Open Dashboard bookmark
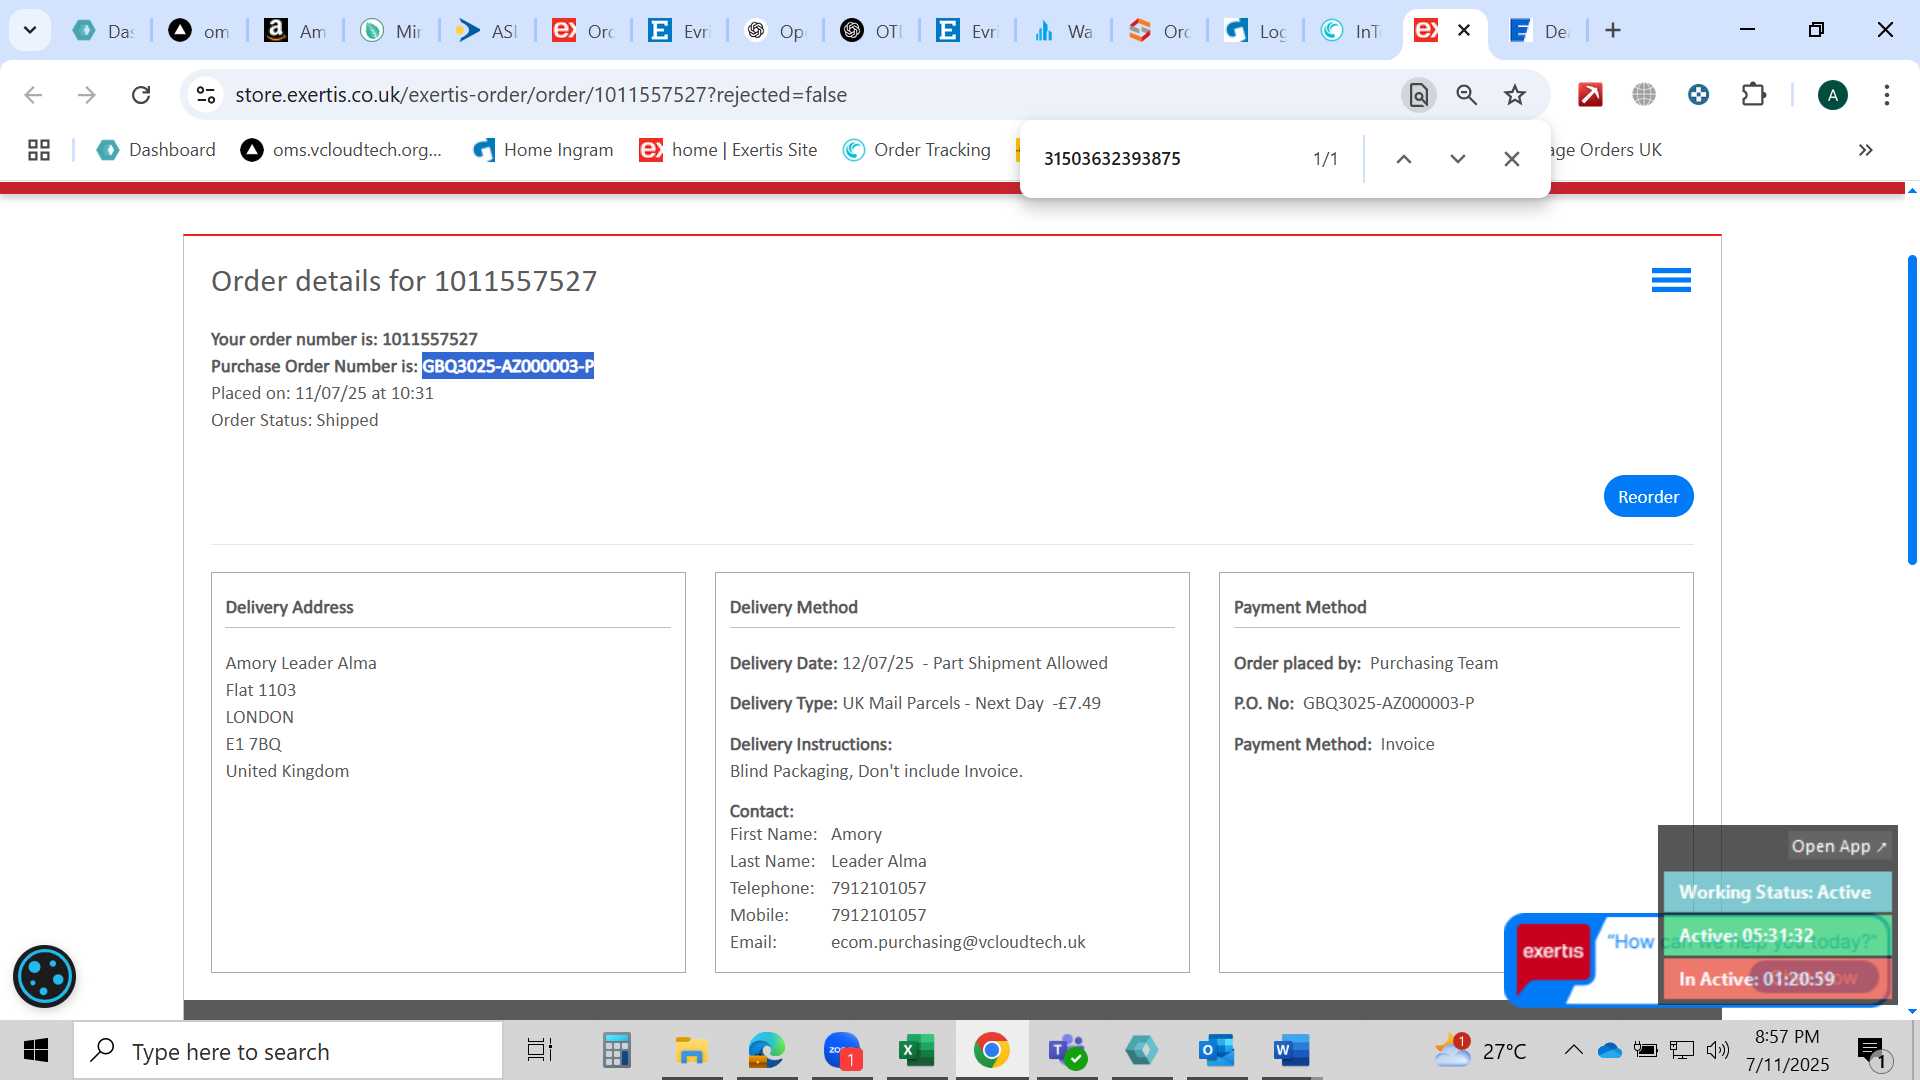This screenshot has width=1920, height=1080. pos(156,150)
